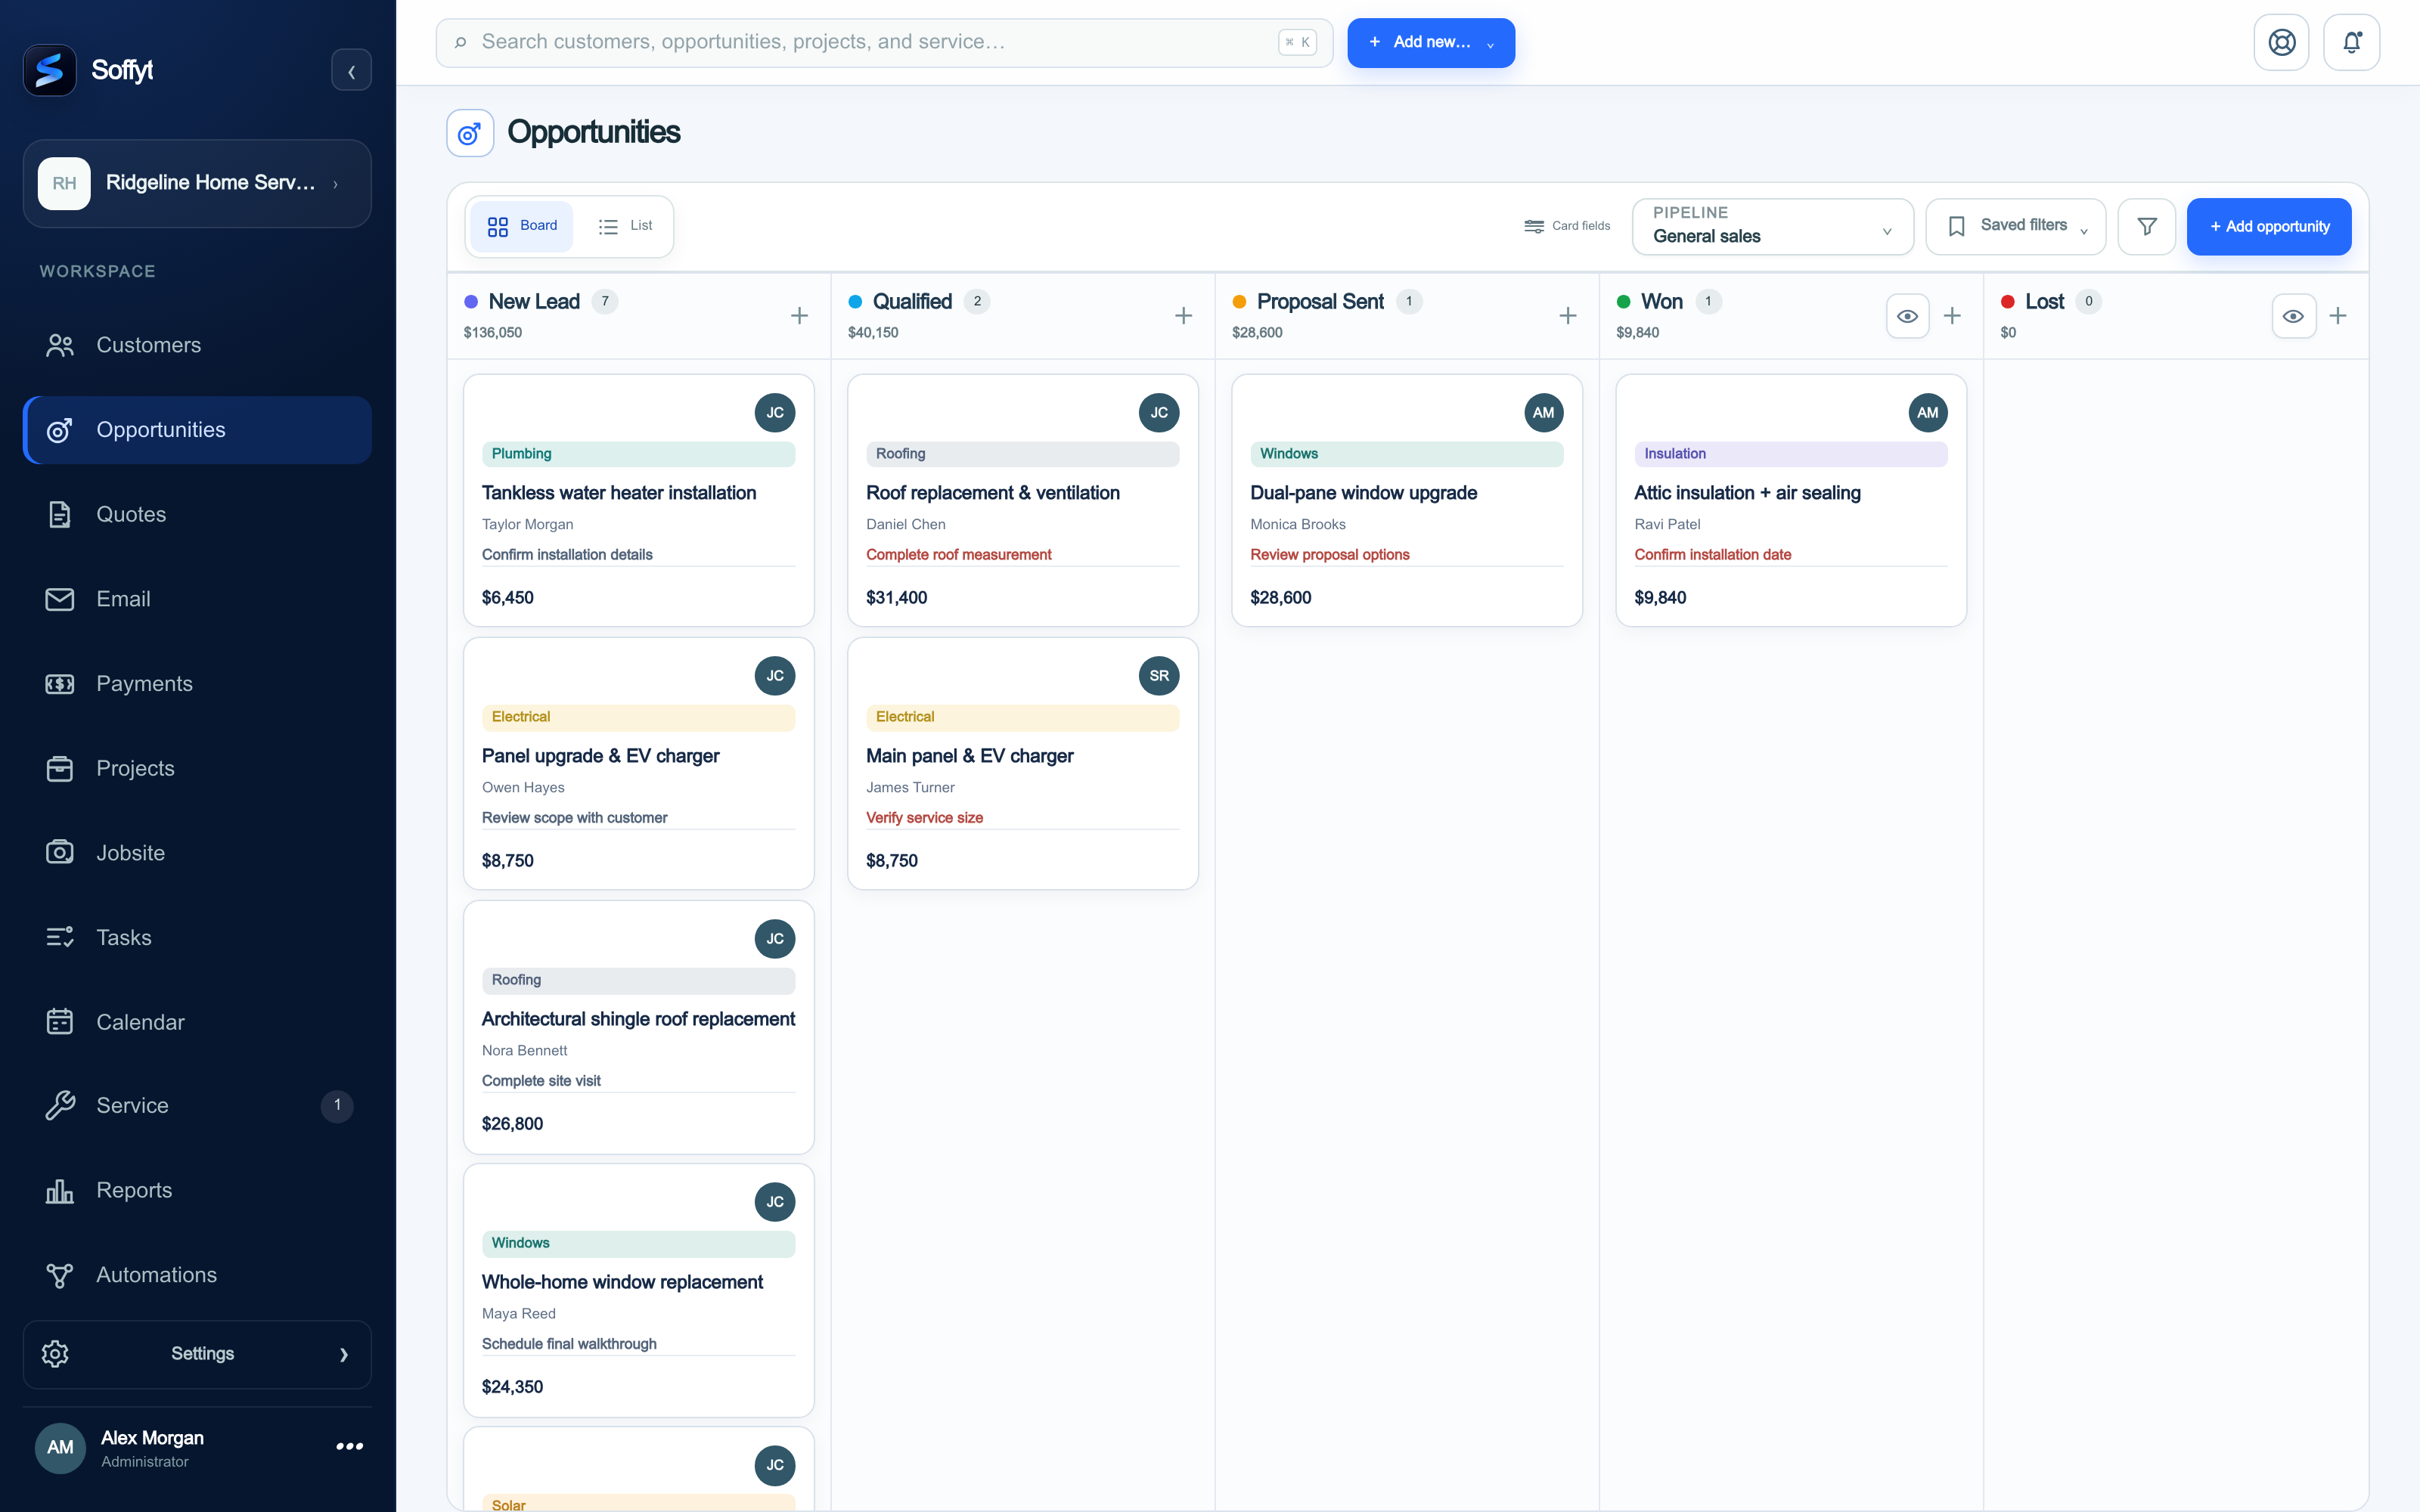Open the notifications bell
2420x1512 pixels.
pyautogui.click(x=2351, y=42)
